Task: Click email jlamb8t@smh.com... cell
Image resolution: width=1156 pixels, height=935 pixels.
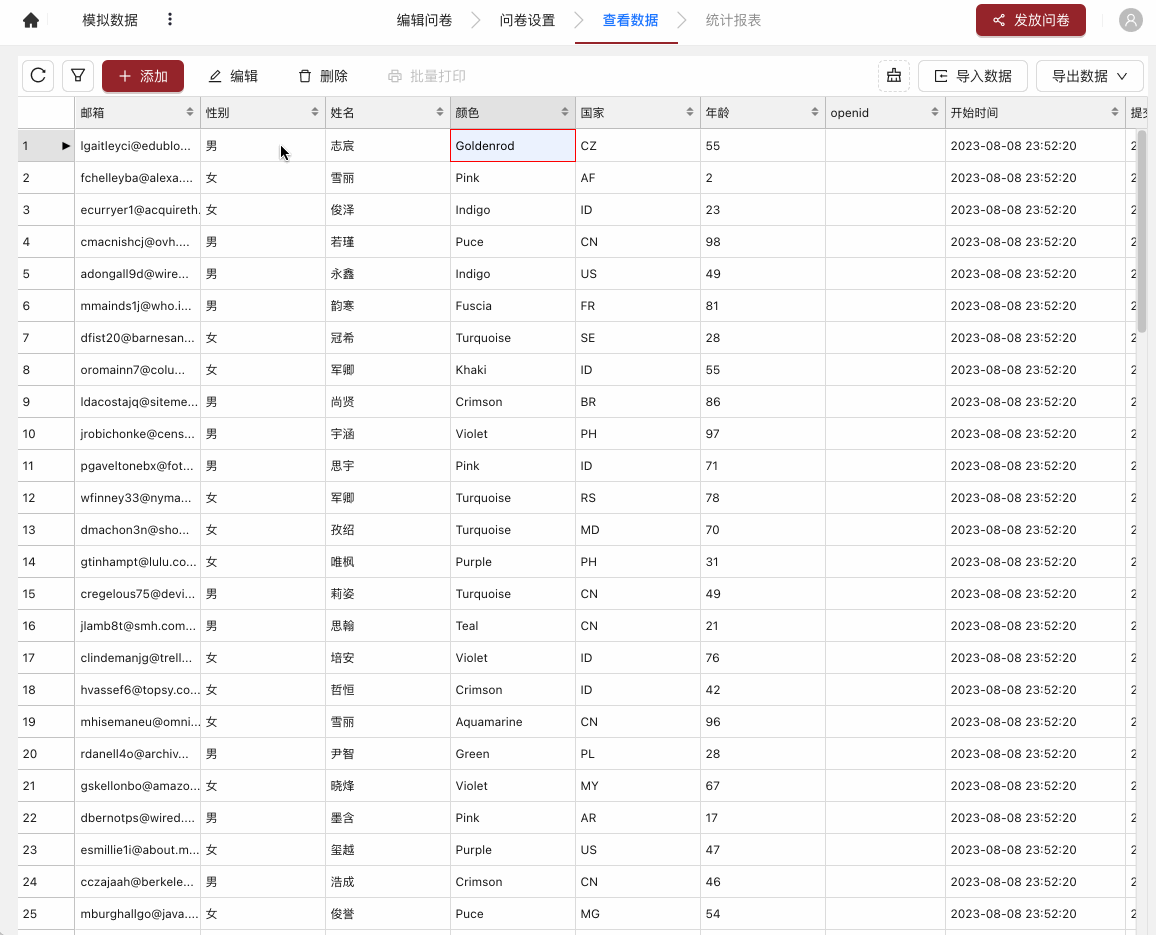Action: pos(137,625)
